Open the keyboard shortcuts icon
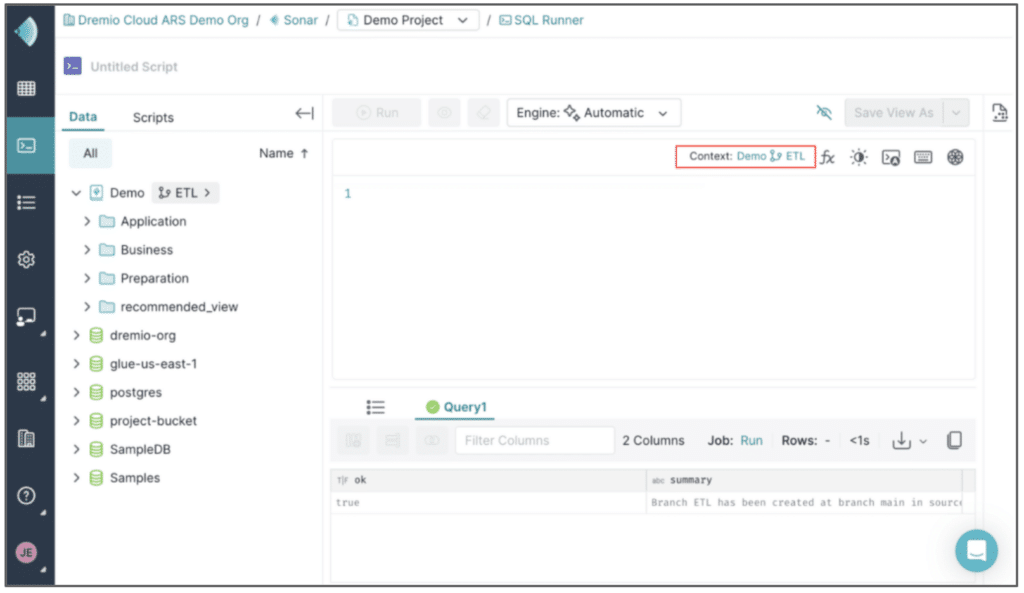Viewport: 1024px width, 593px height. (x=923, y=157)
